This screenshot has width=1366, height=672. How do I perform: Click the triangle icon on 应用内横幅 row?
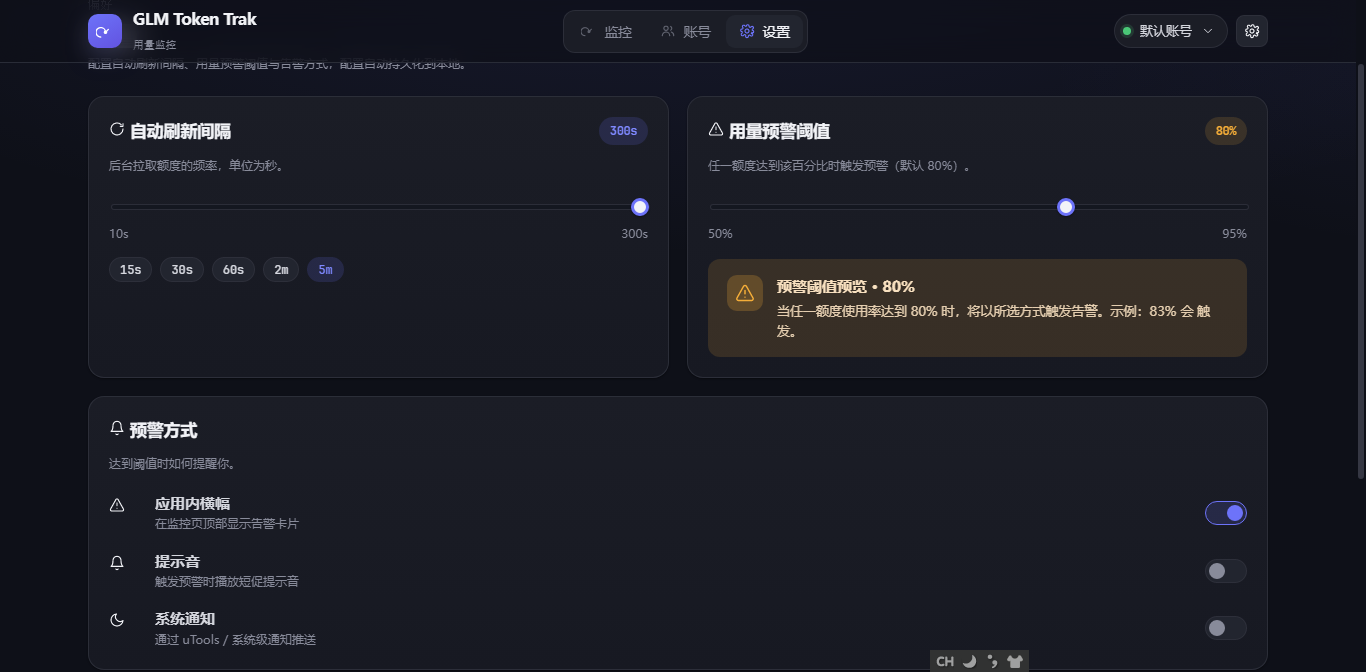point(117,505)
